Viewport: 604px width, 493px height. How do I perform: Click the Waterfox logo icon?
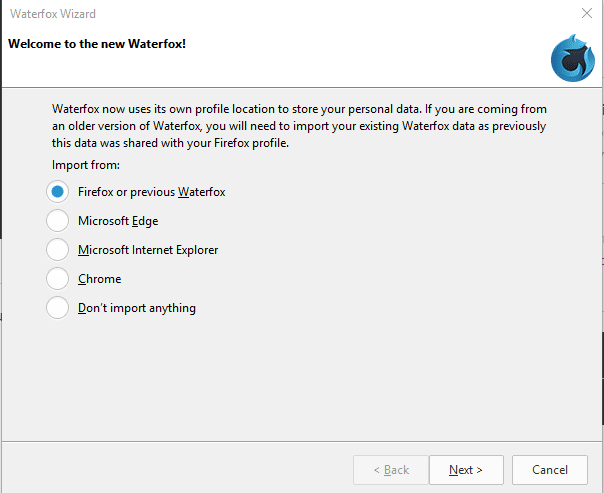tap(573, 58)
